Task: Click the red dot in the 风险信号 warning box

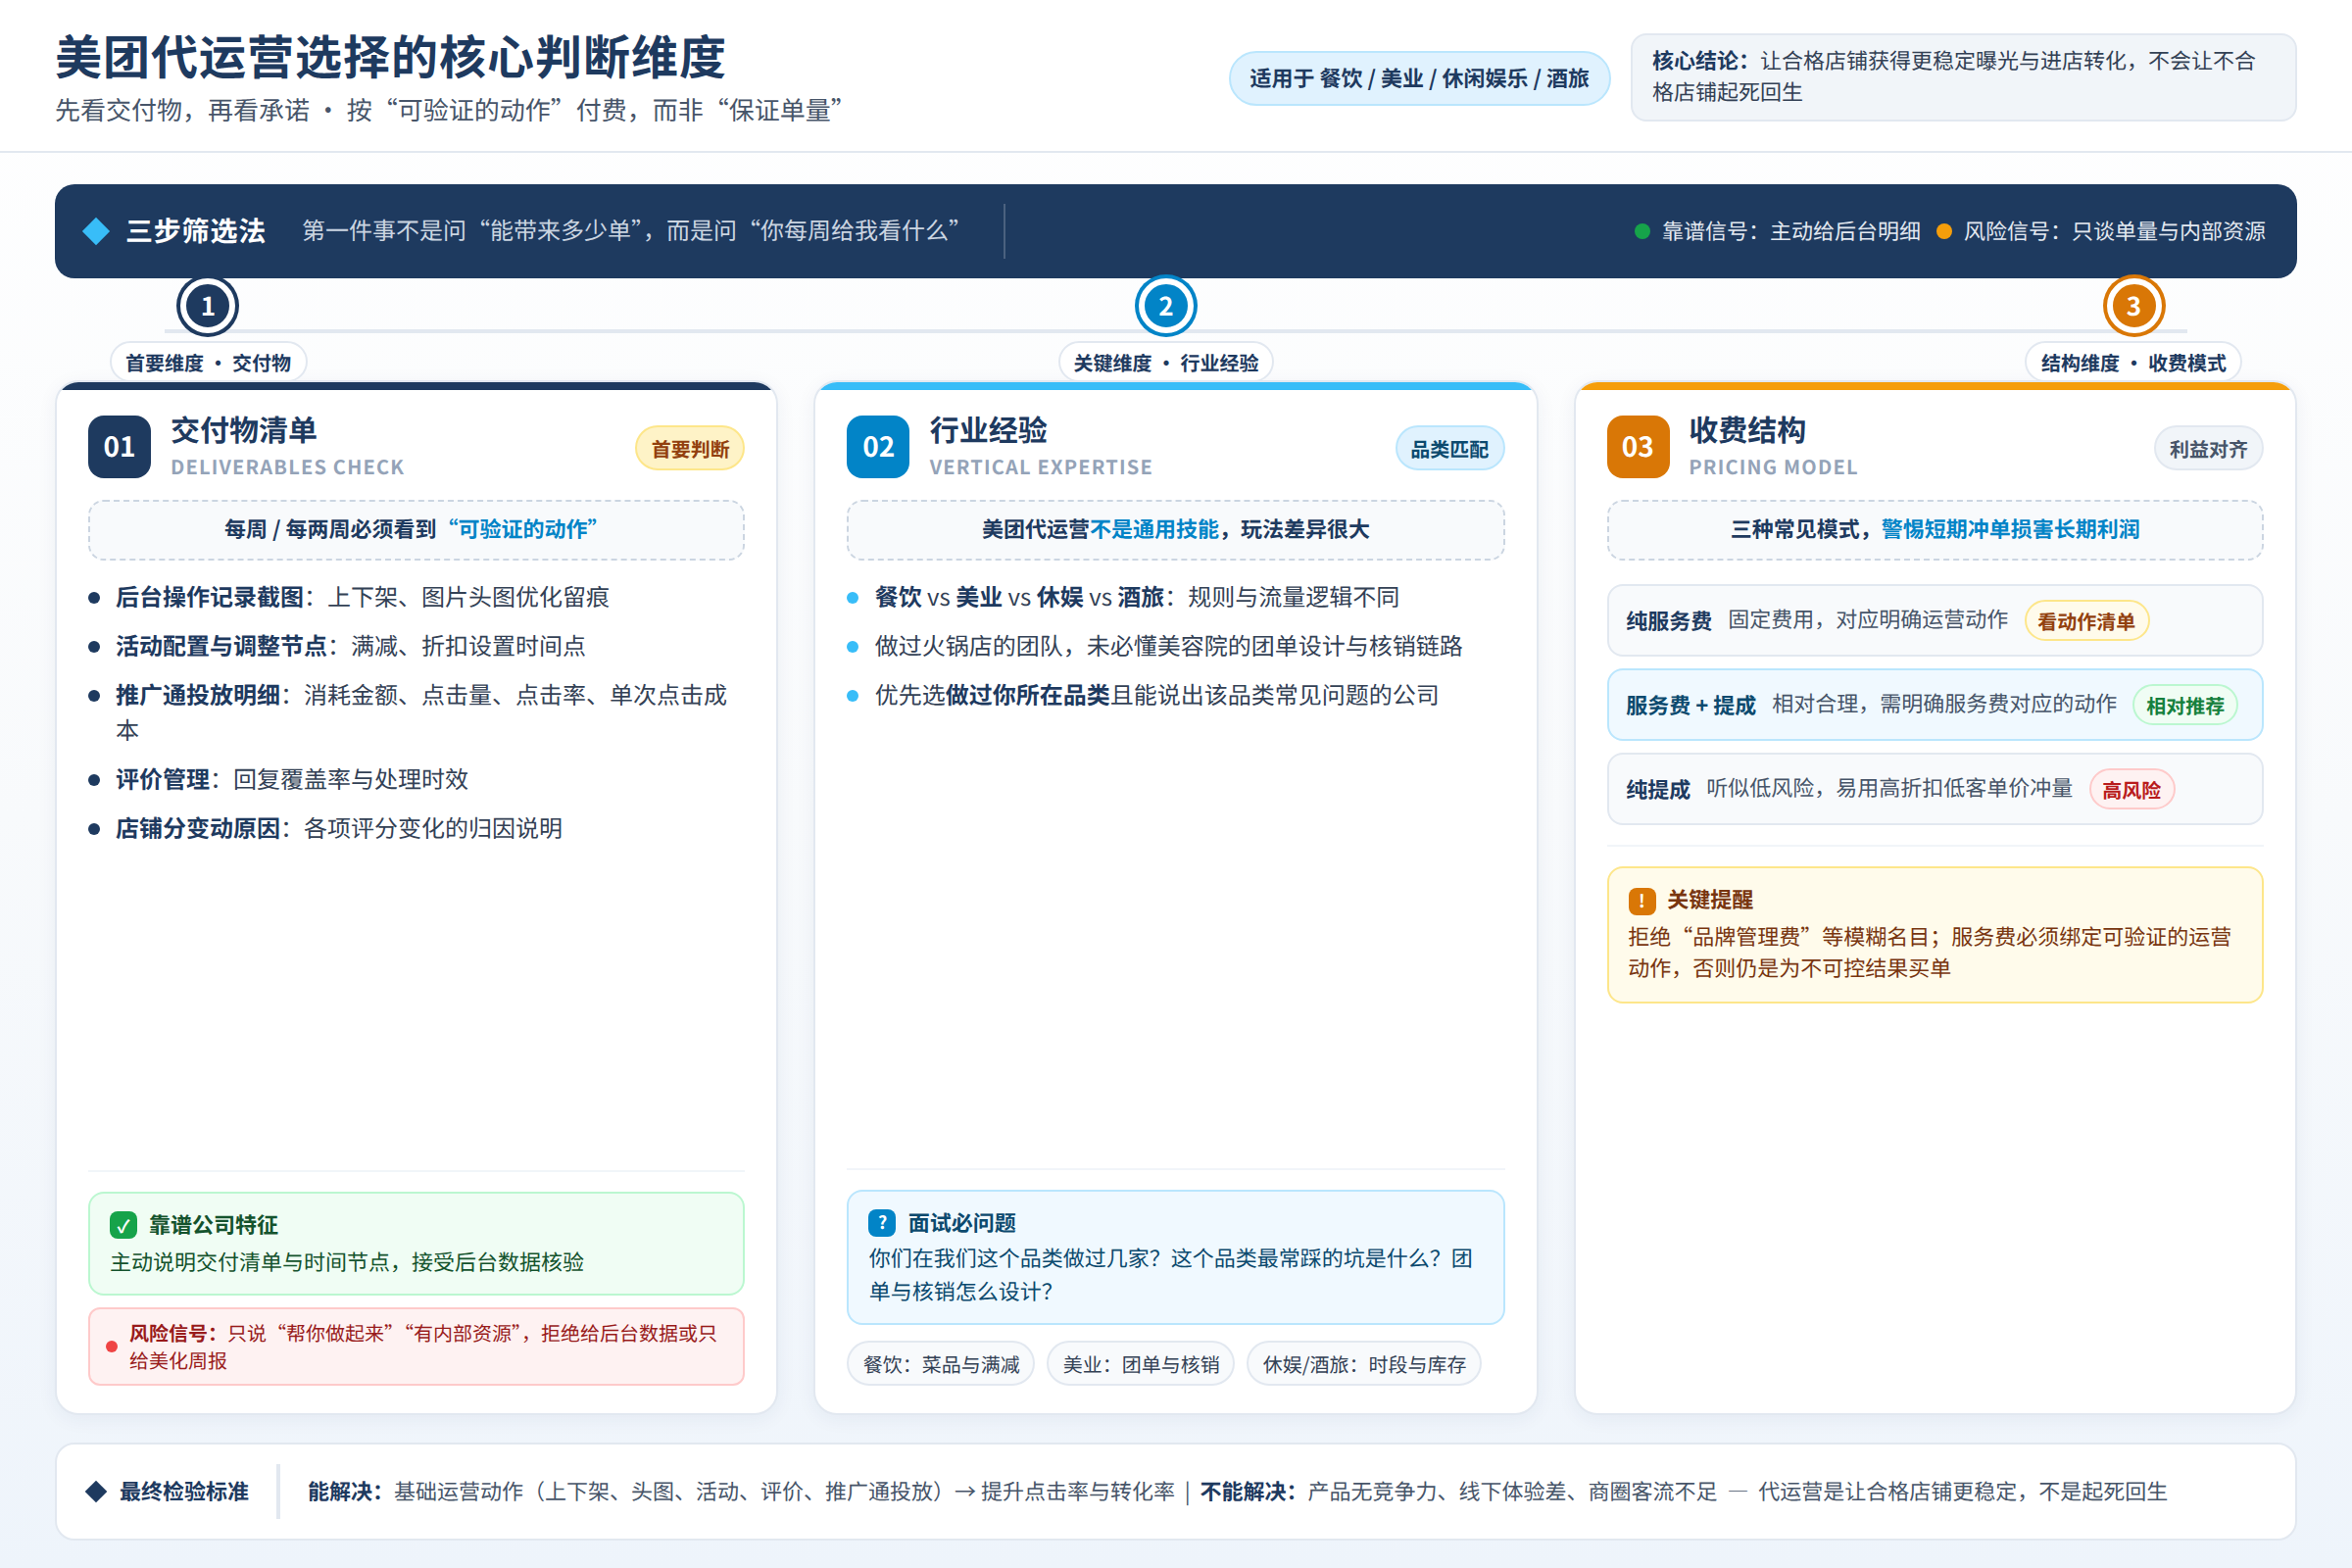Action: point(112,1346)
